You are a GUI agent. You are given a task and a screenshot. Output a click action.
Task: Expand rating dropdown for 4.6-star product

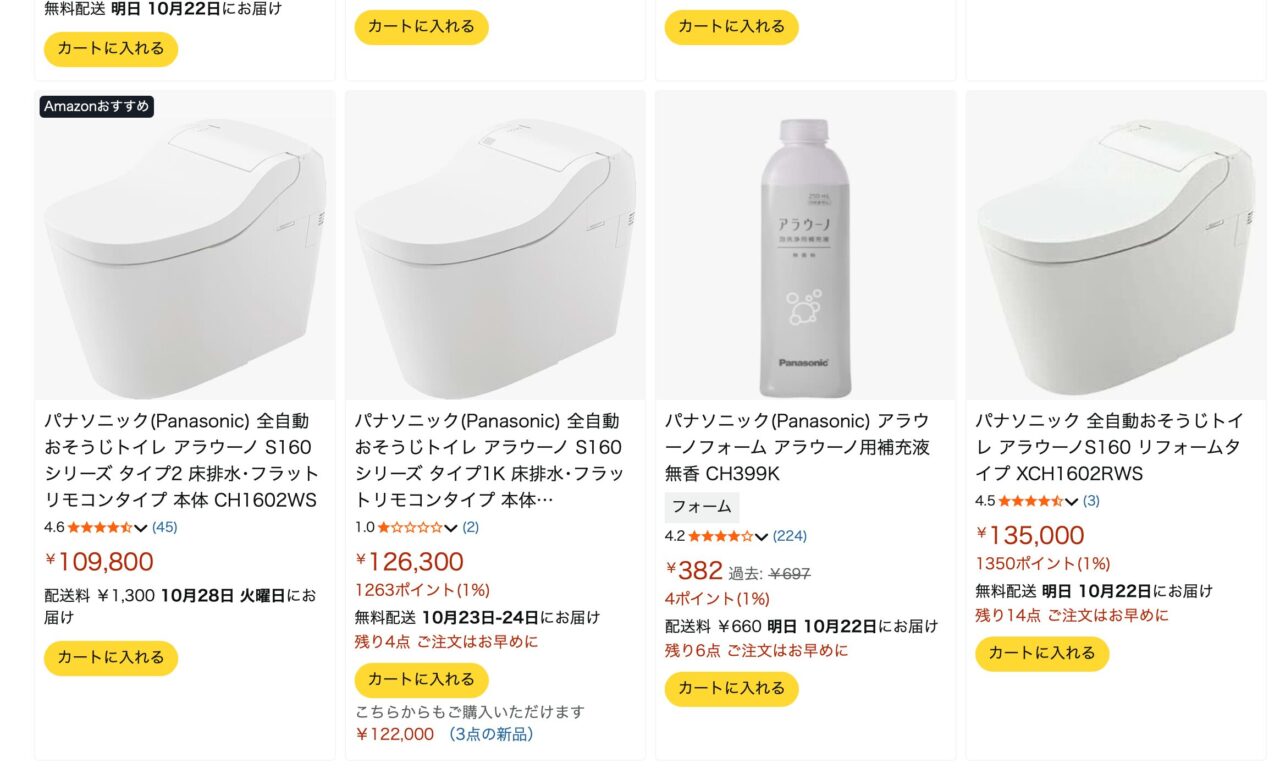(x=141, y=528)
